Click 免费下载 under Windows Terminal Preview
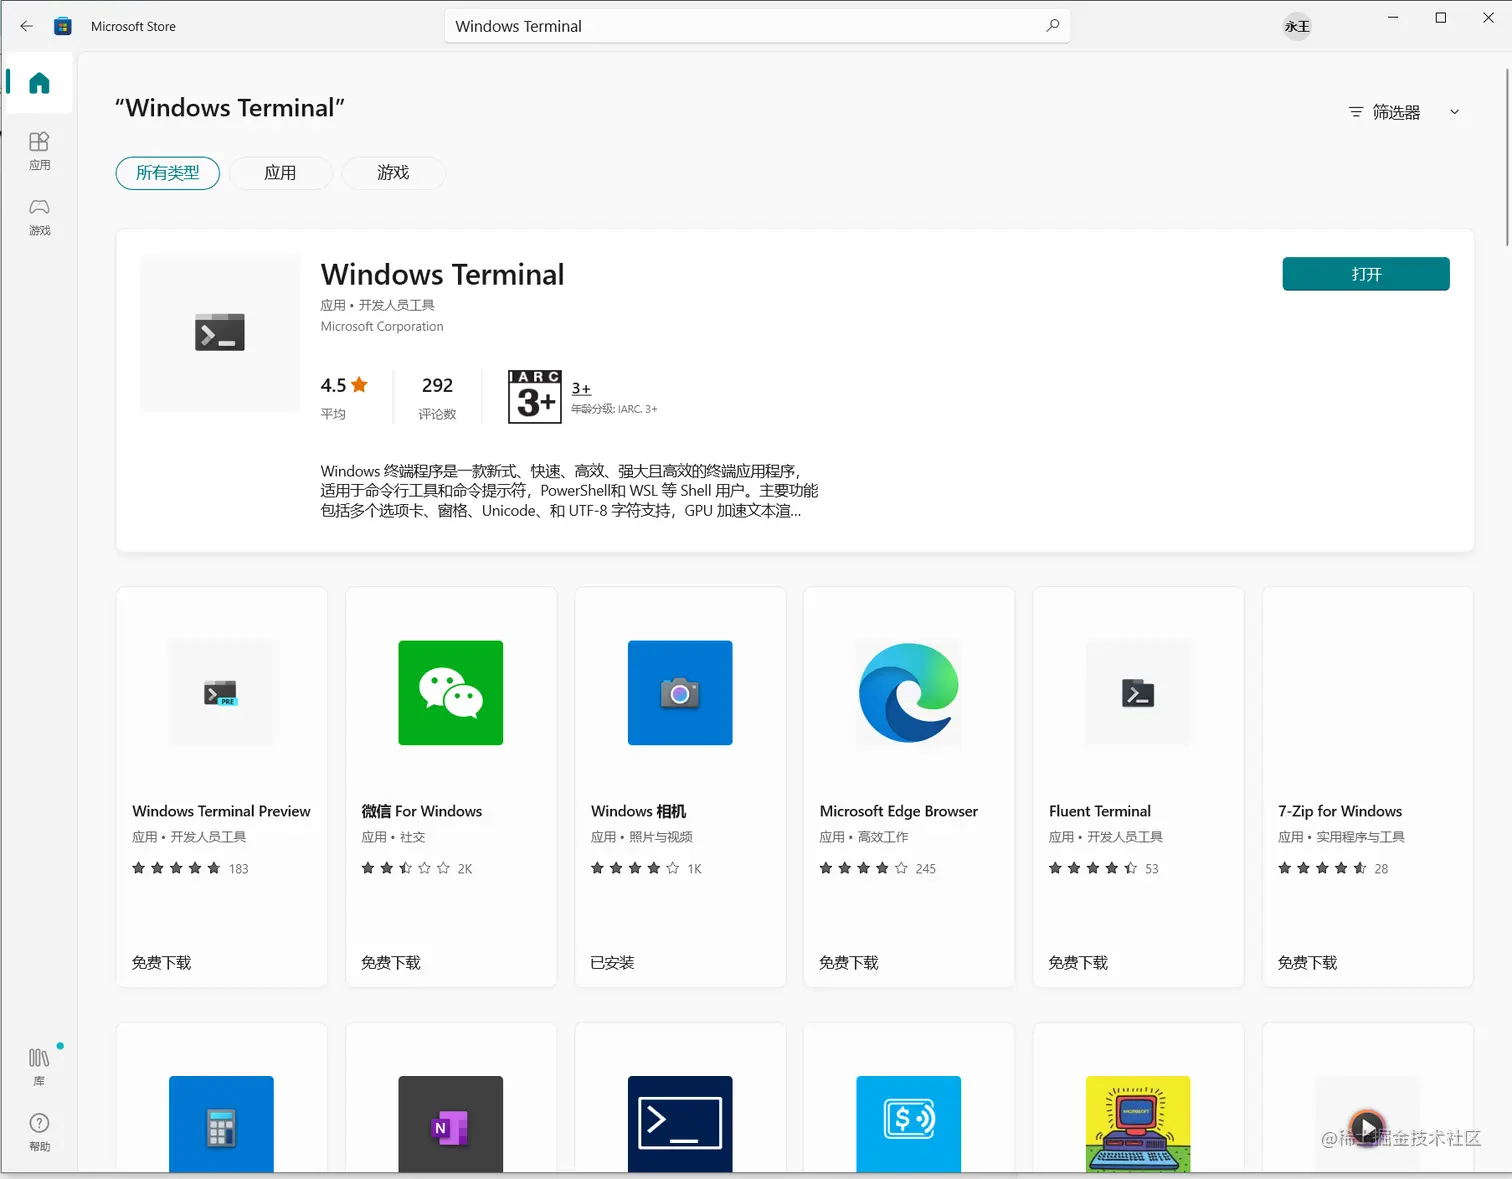Image resolution: width=1512 pixels, height=1179 pixels. tap(161, 963)
